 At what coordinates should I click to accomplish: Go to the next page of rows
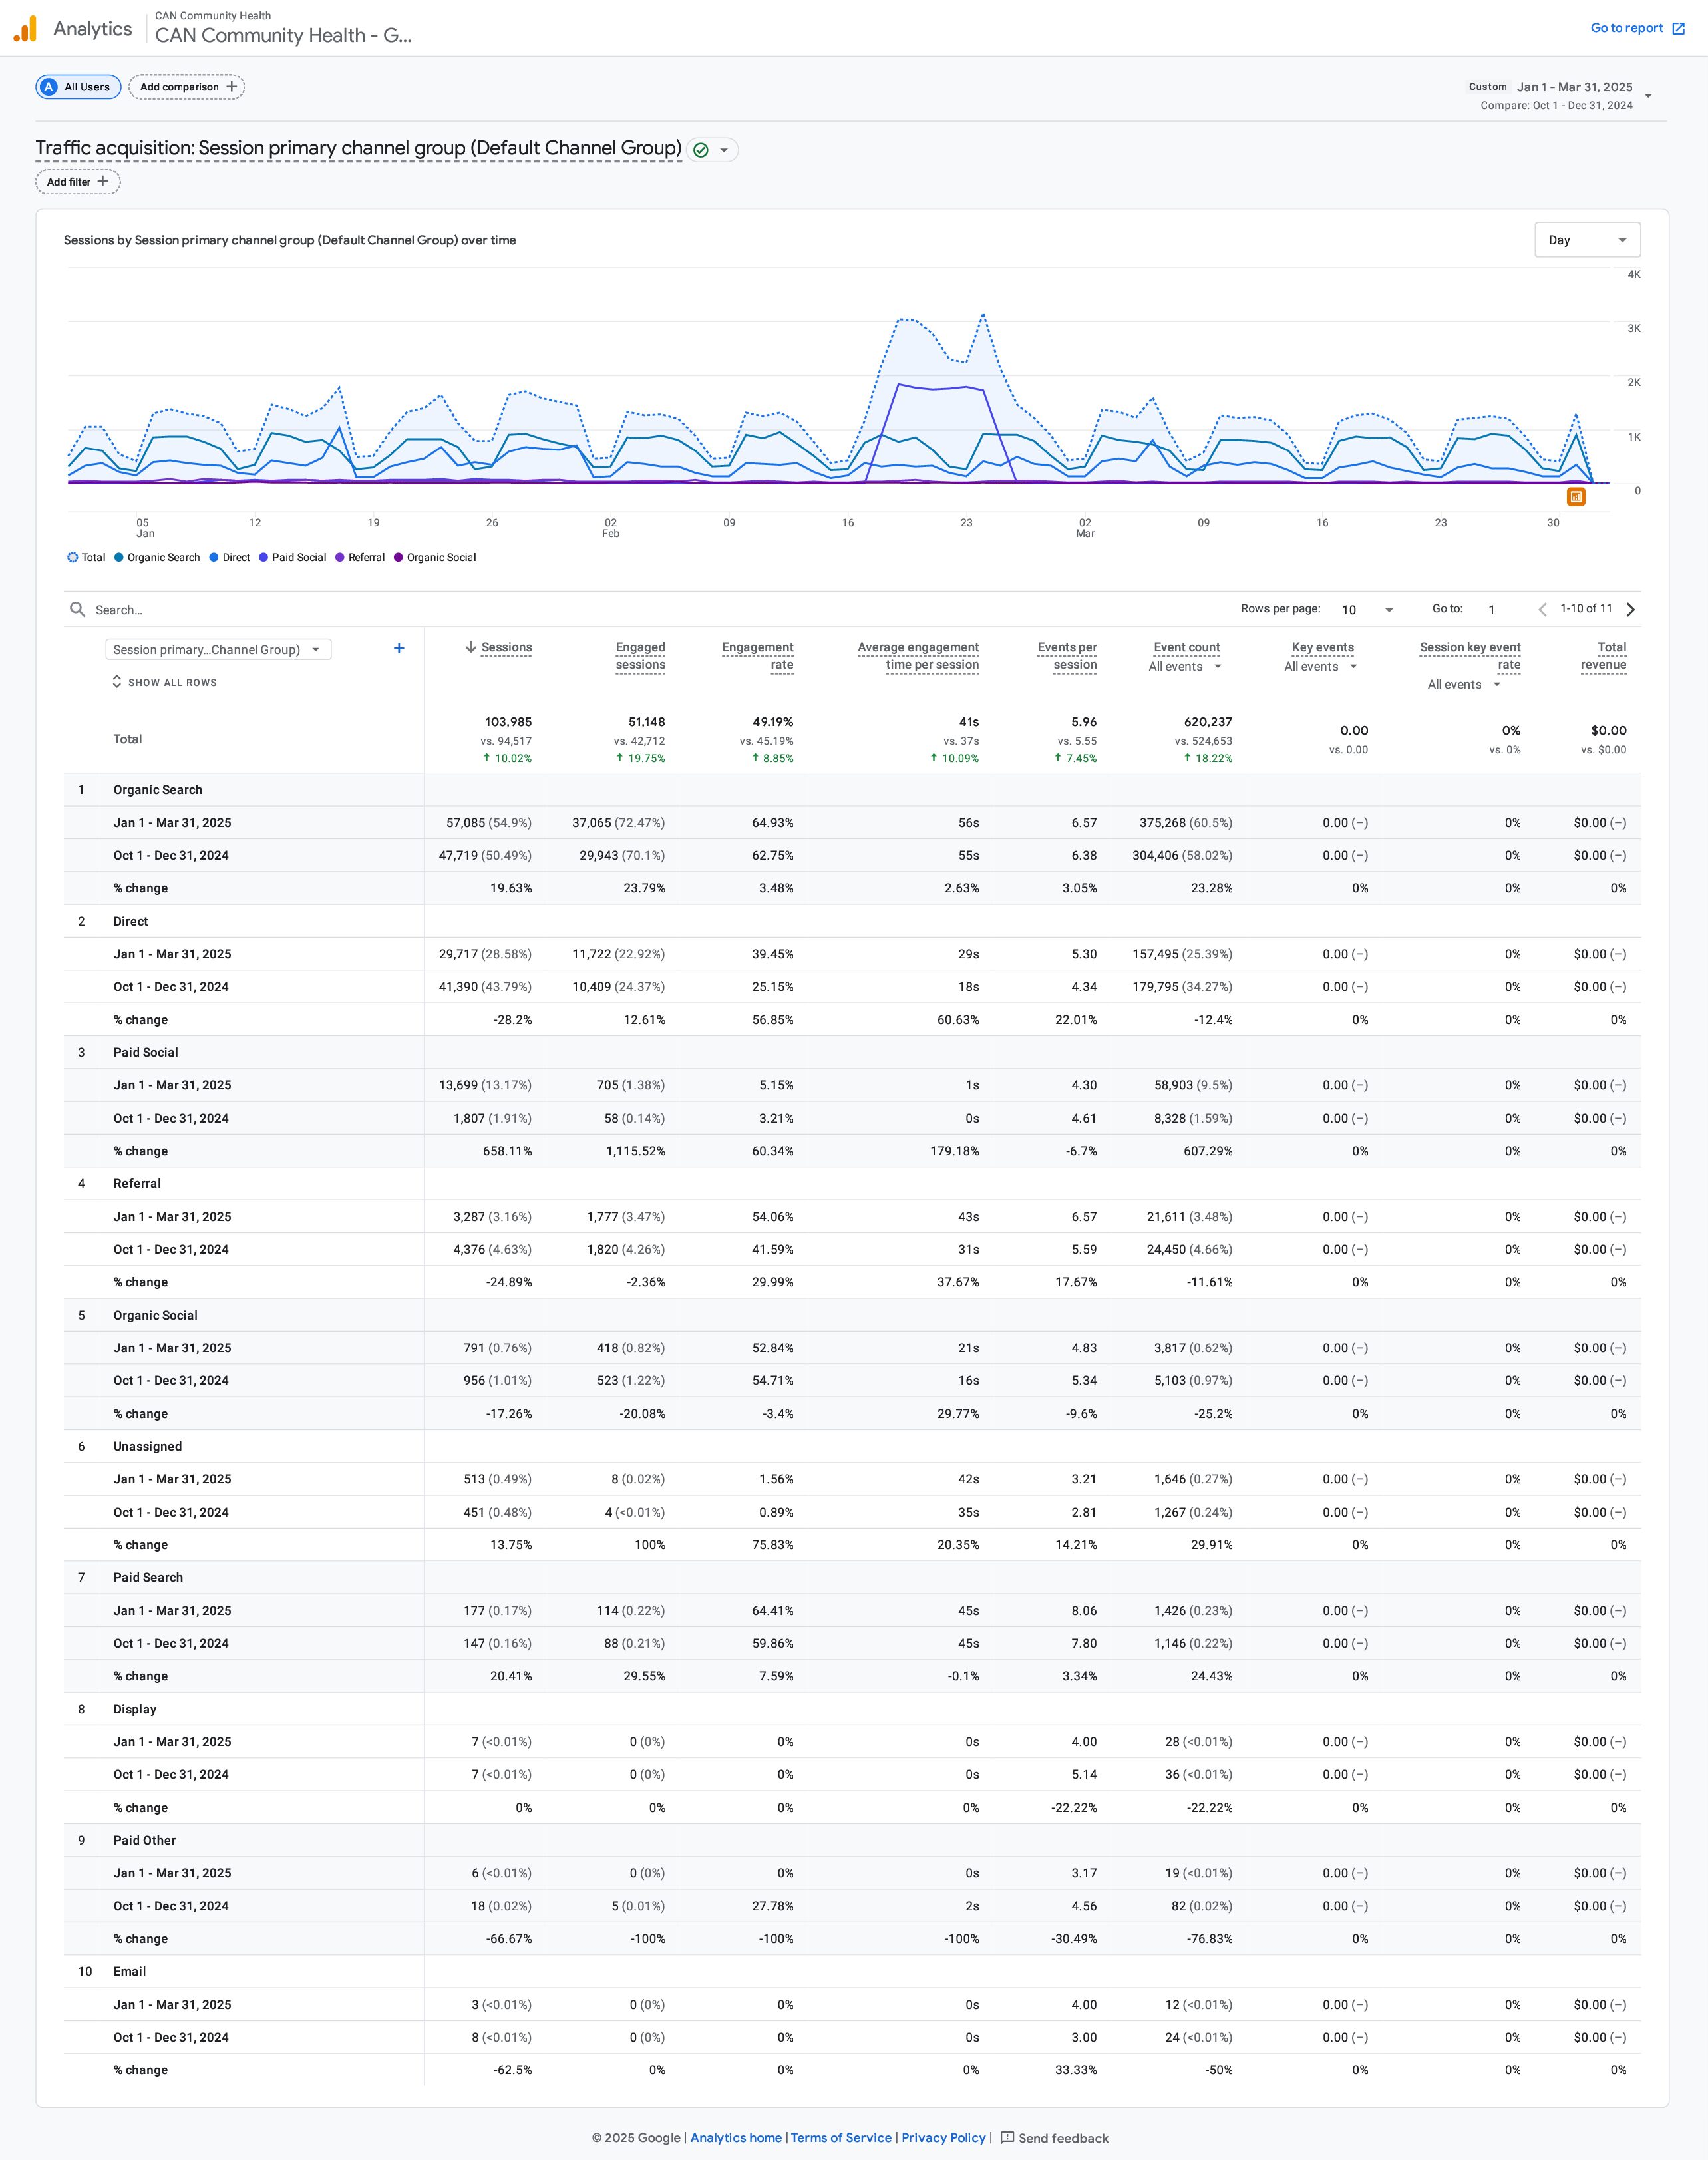tap(1631, 609)
